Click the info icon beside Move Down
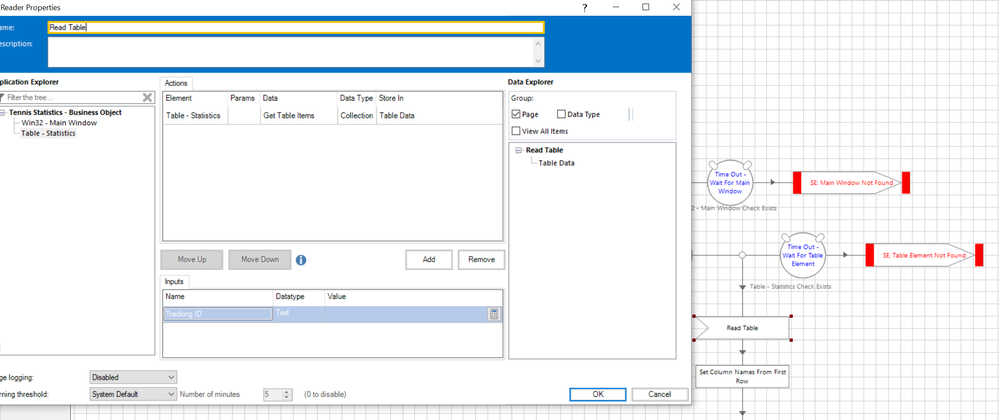This screenshot has height=420, width=999. tap(301, 260)
